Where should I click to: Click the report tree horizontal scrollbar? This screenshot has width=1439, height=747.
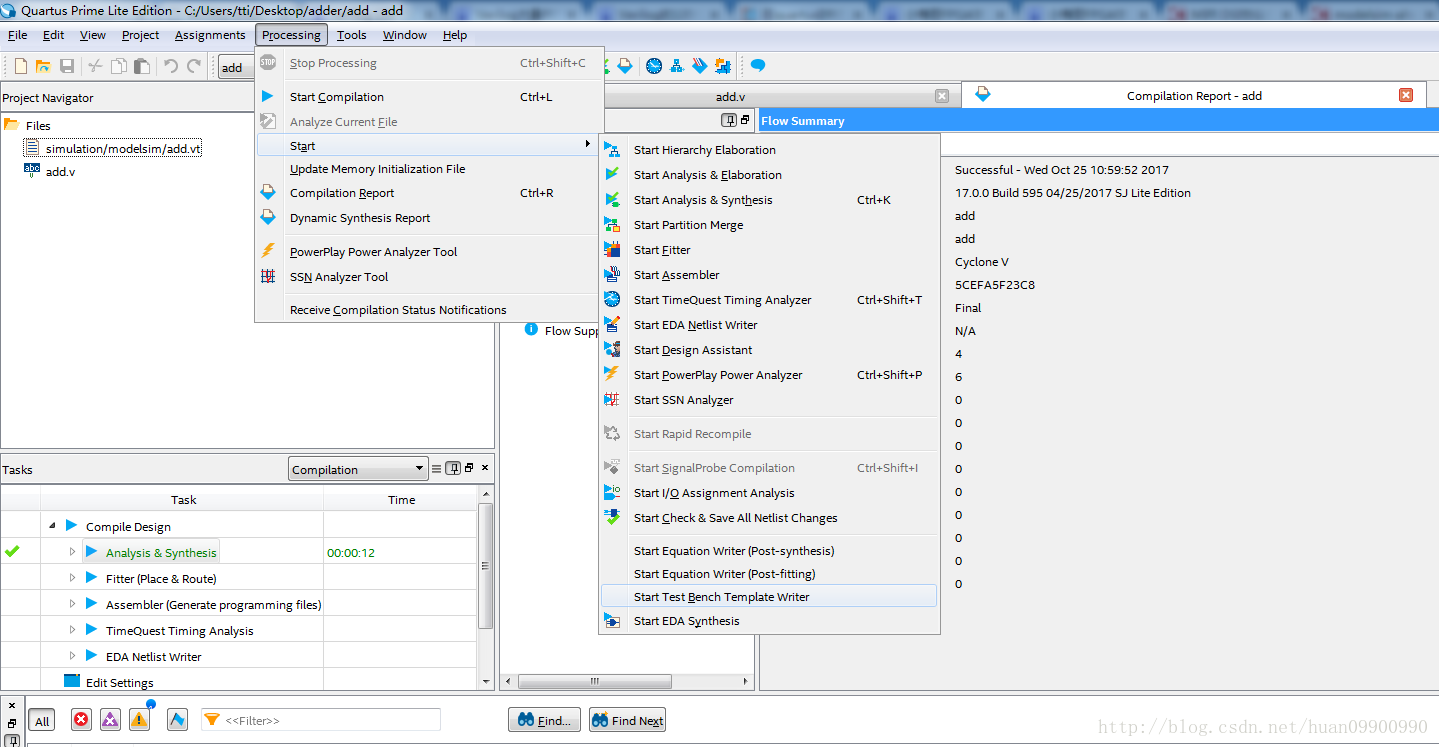click(594, 681)
